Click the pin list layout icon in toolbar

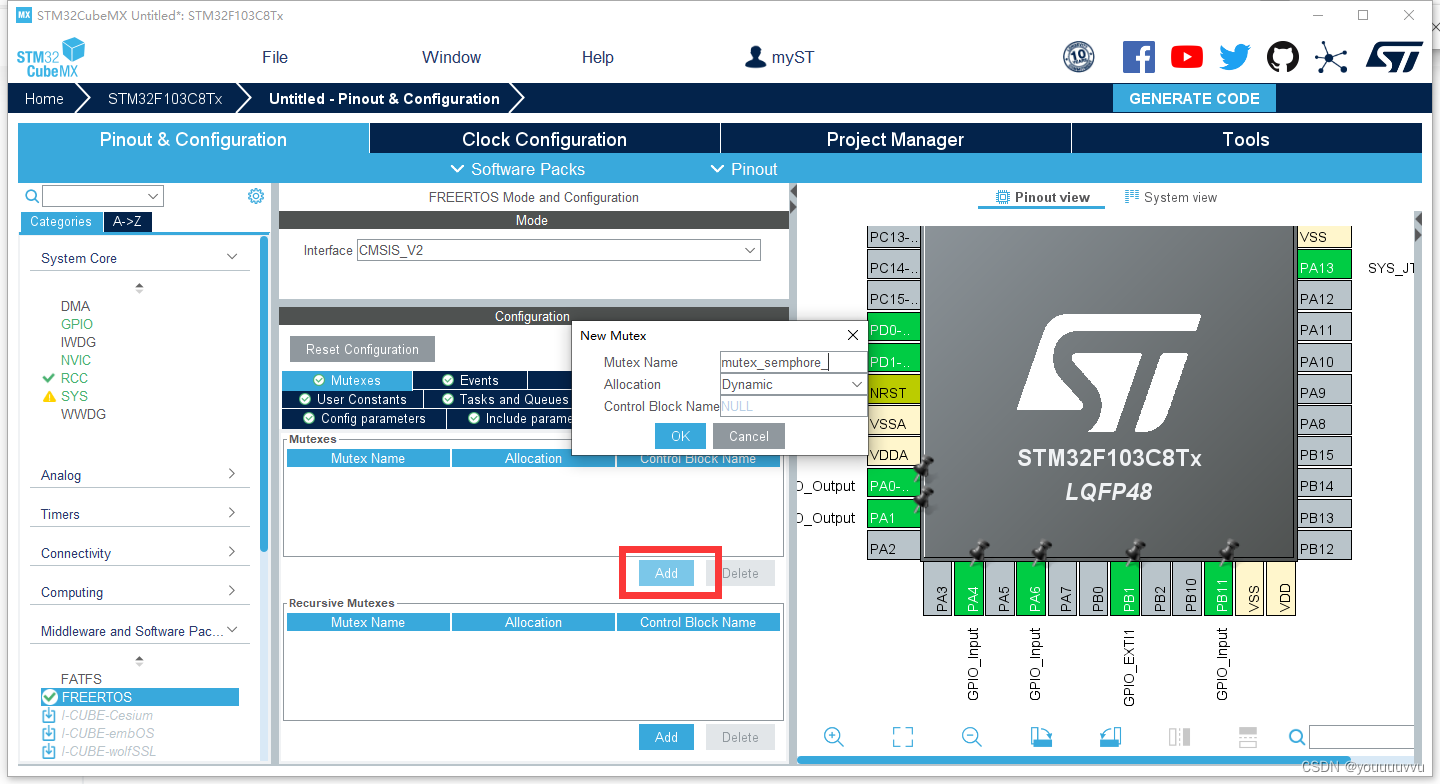pos(1247,737)
